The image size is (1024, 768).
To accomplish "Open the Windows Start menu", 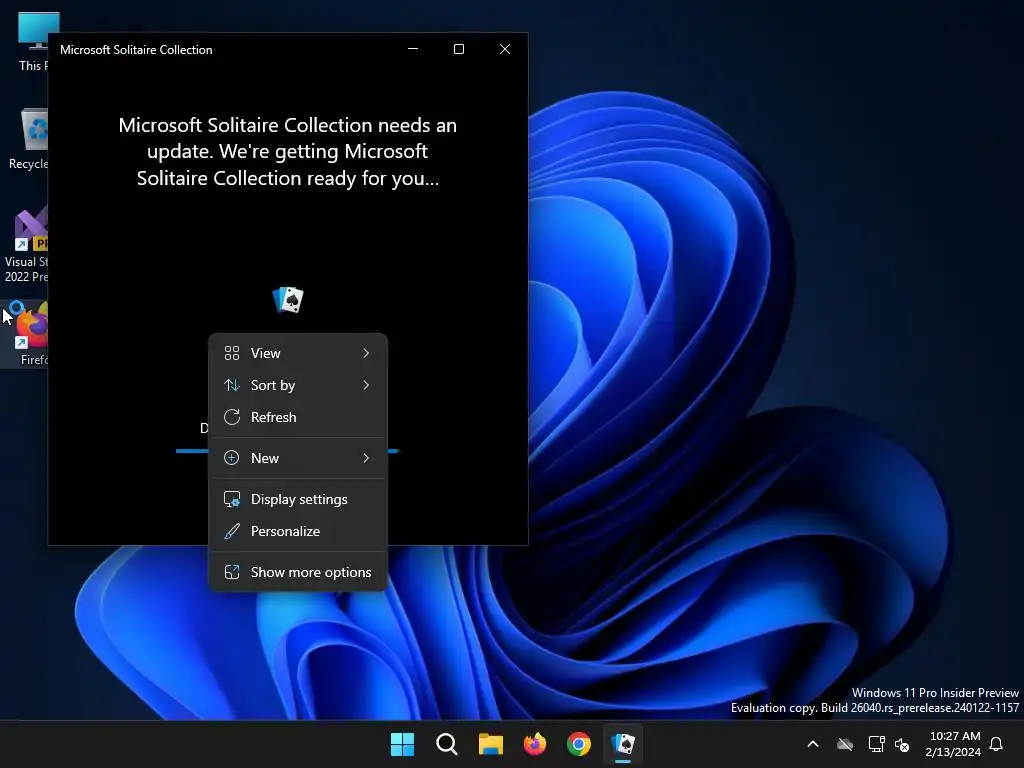I will [402, 744].
